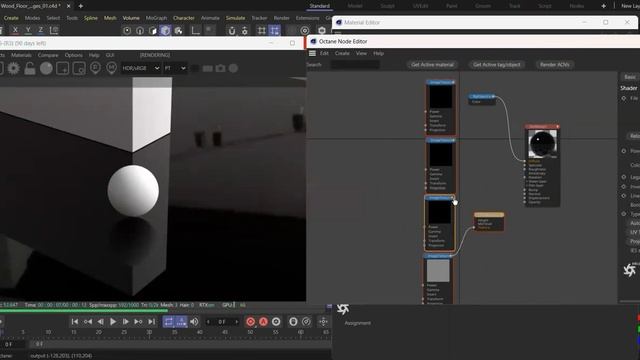Viewport: 640px width, 360px height.
Task: Play the animation forward
Action: coord(113,322)
